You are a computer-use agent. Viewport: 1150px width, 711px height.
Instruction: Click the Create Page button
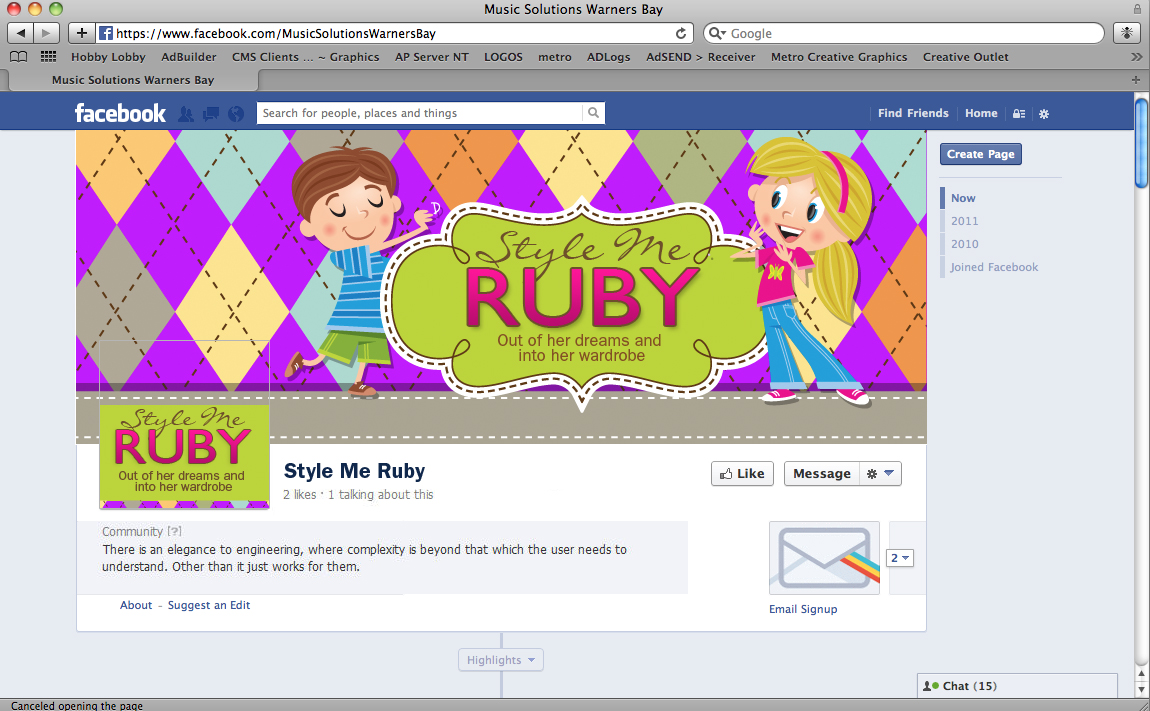point(981,154)
